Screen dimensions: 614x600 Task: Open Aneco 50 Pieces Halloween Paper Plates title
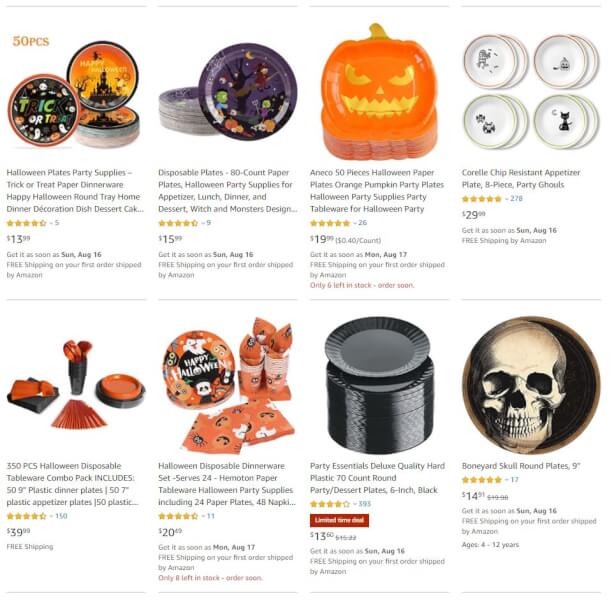[377, 191]
